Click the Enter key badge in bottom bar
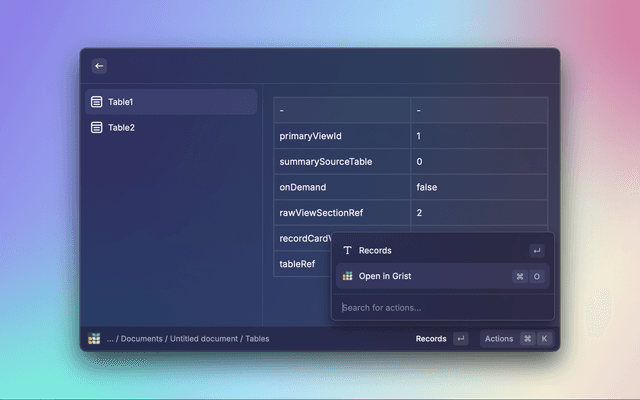The width and height of the screenshot is (640, 400). (460, 339)
